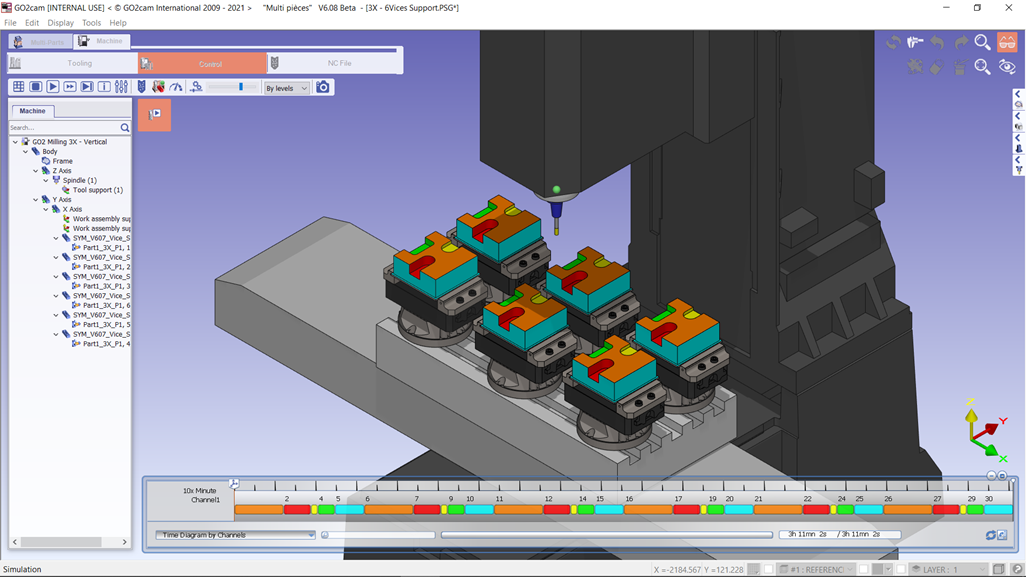Click timeline segment numbered 12
1026x577 pixels.
pyautogui.click(x=556, y=510)
